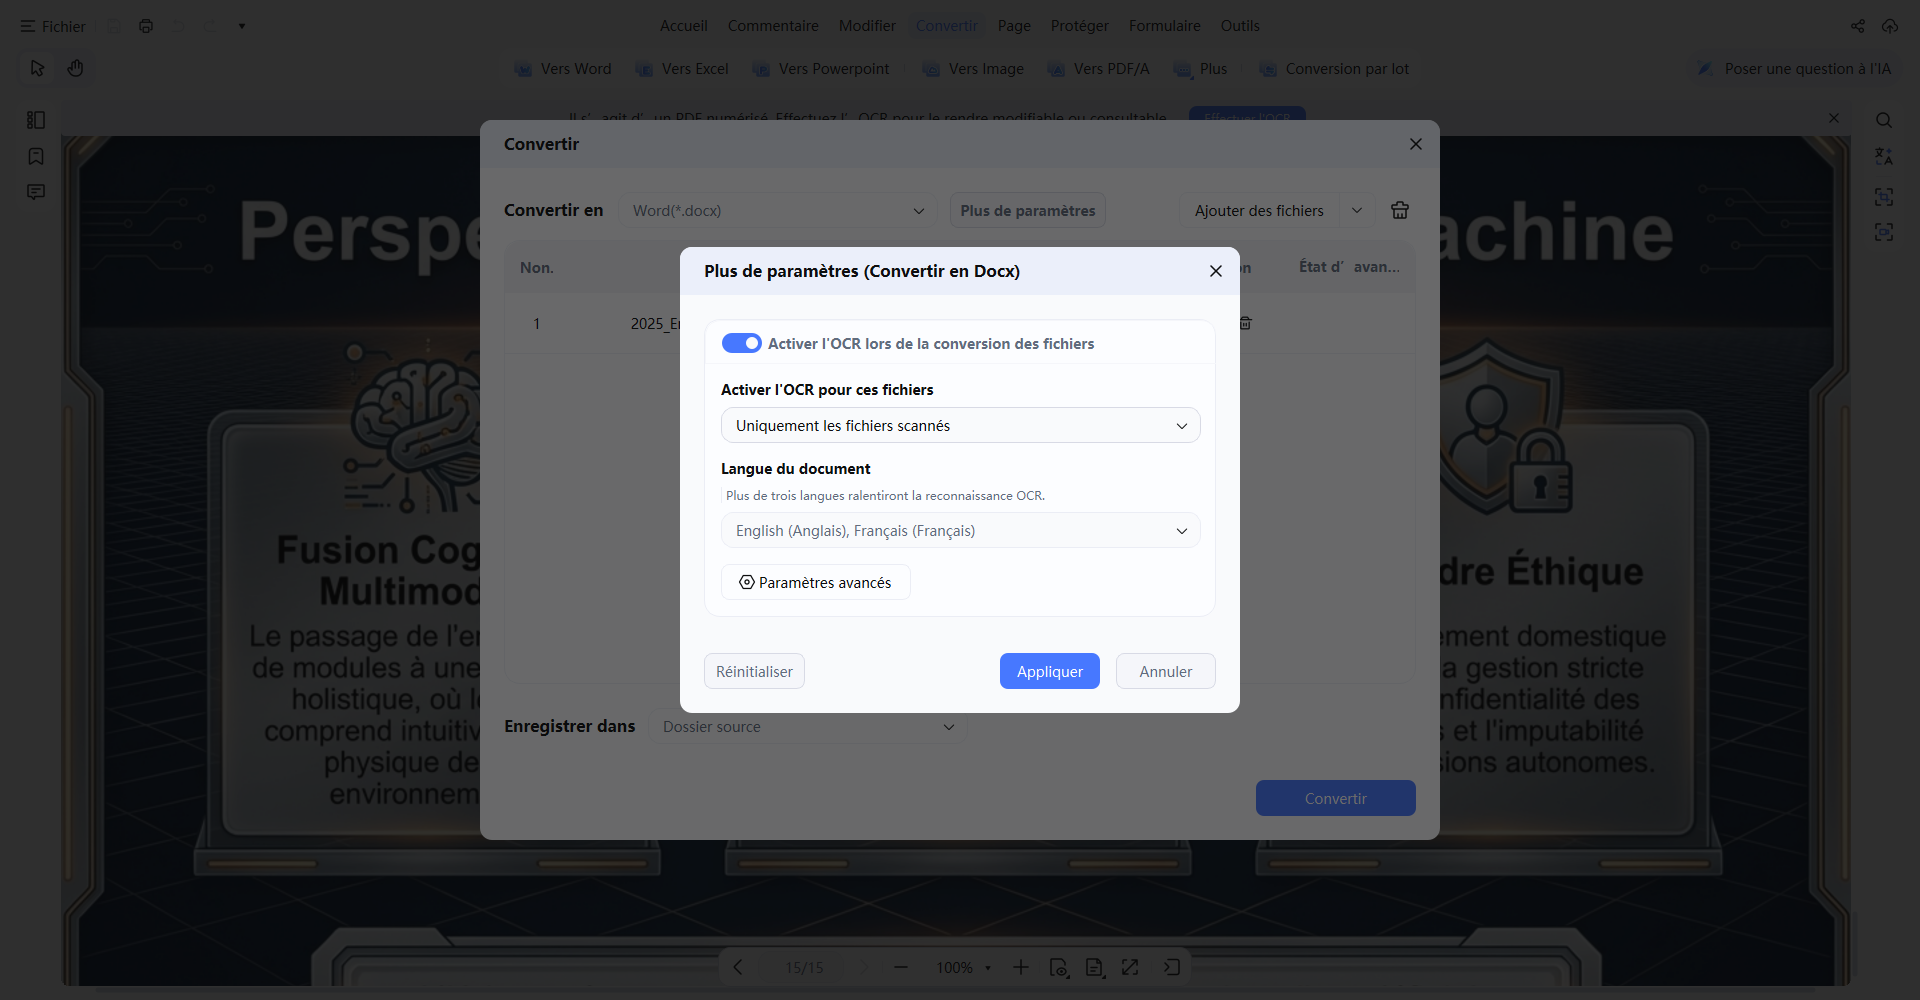Click the Réinitialiser button
This screenshot has width=1920, height=1000.
tap(754, 671)
